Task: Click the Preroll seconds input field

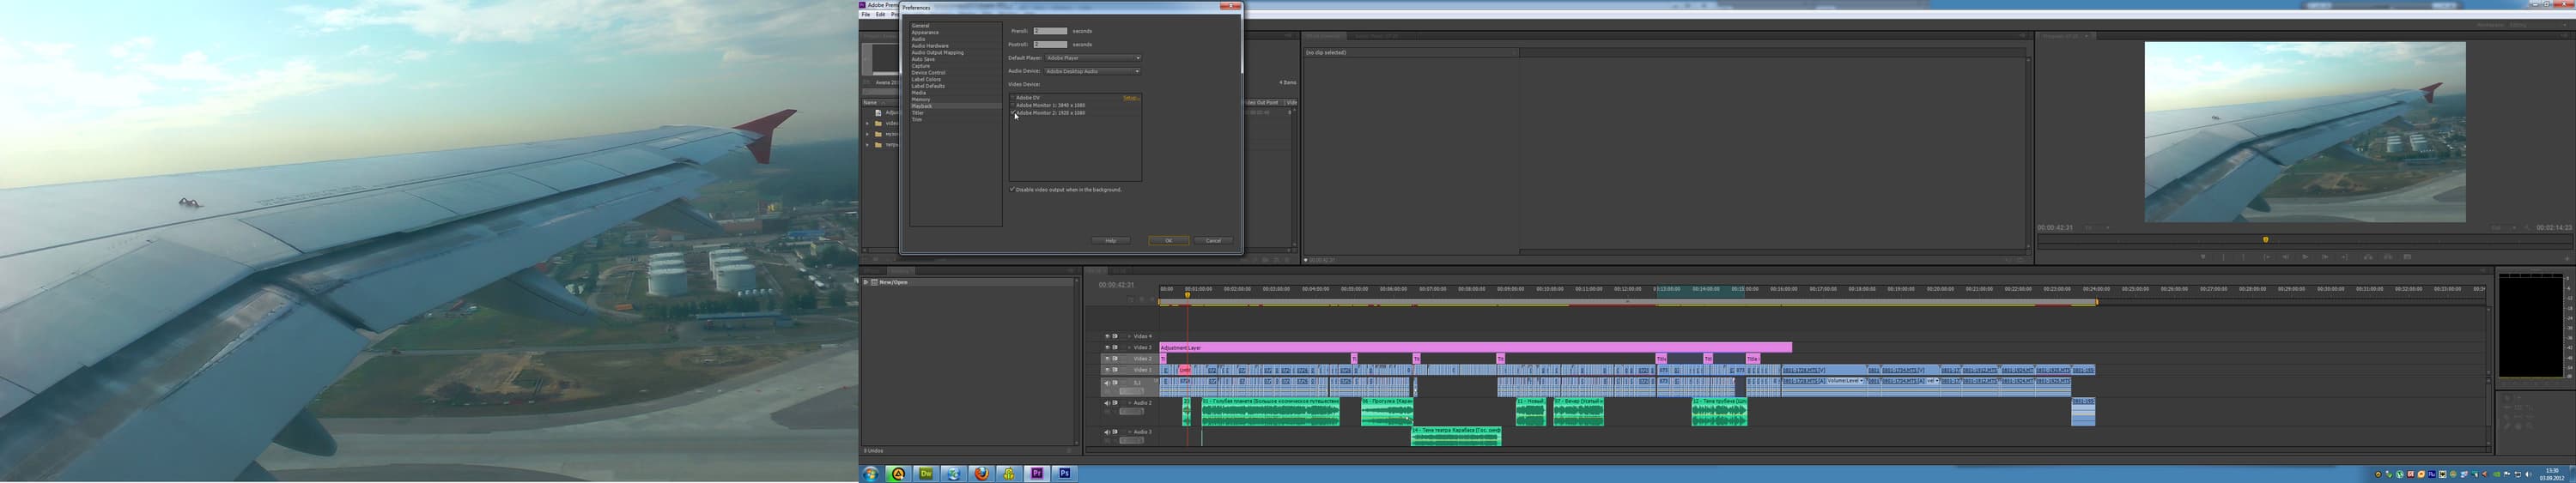Action: coord(1050,31)
